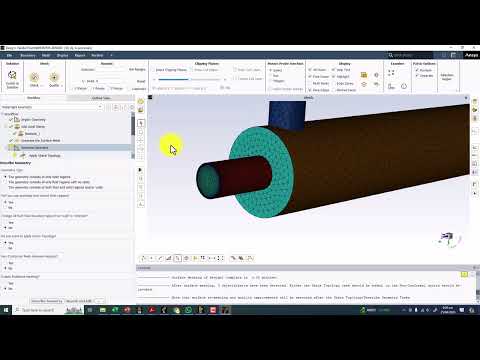
Task: Open Task View from the taskbar
Action: coord(90,310)
